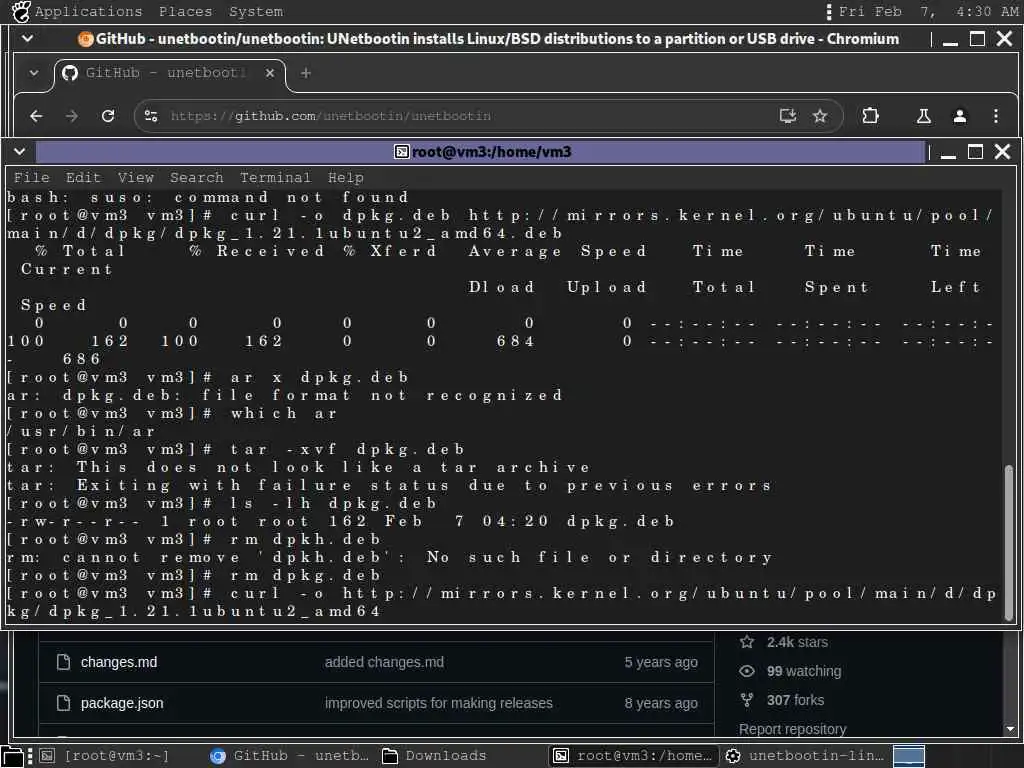
Task: Click the star icon beside 2.4k stars
Action: (747, 642)
